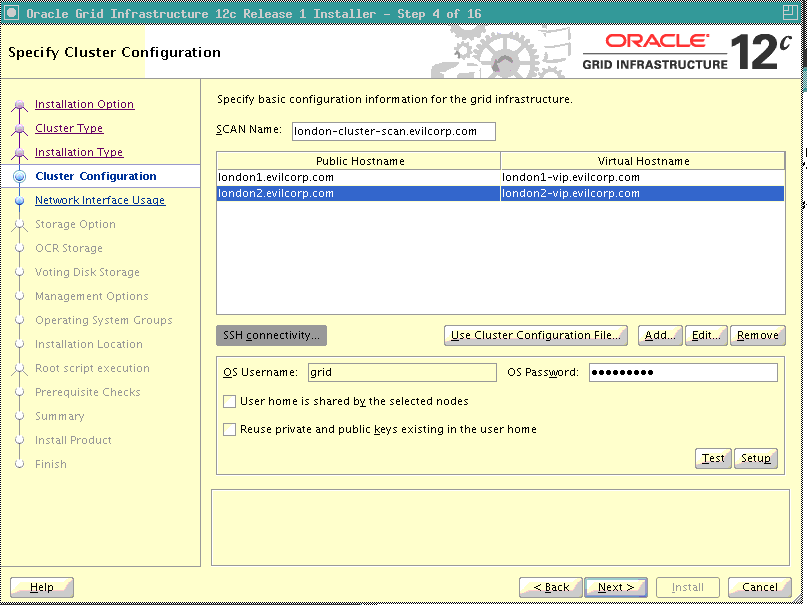
Task: Click the Prerequisite Checks step
Action: point(87,392)
